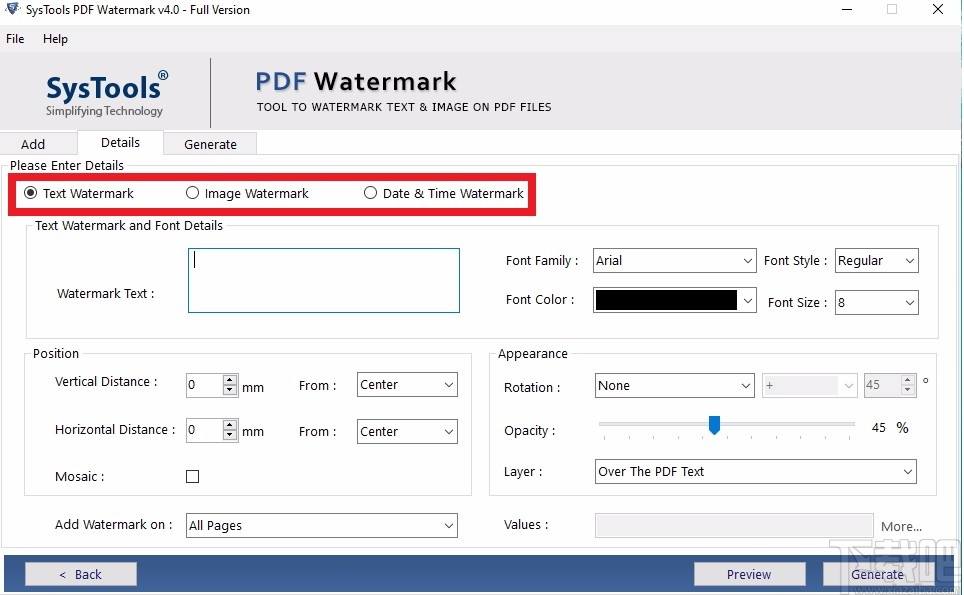
Task: Click the Preview button
Action: tap(749, 574)
